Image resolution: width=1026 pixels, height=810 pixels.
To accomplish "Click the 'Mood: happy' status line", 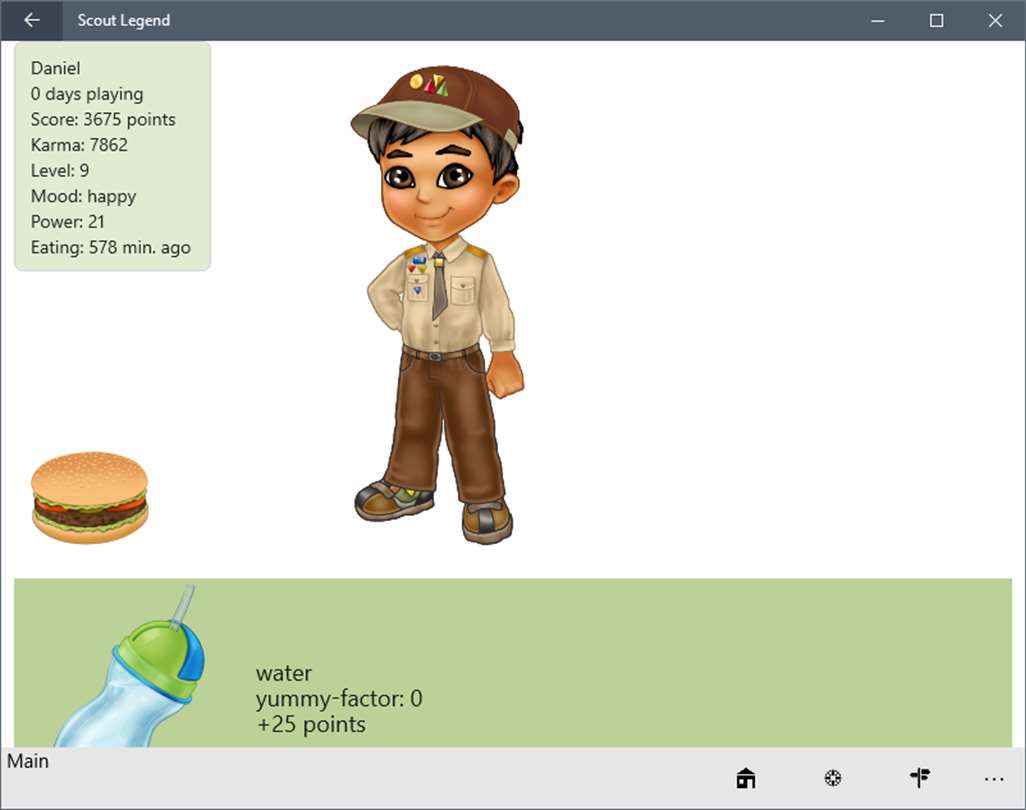I will tap(83, 196).
